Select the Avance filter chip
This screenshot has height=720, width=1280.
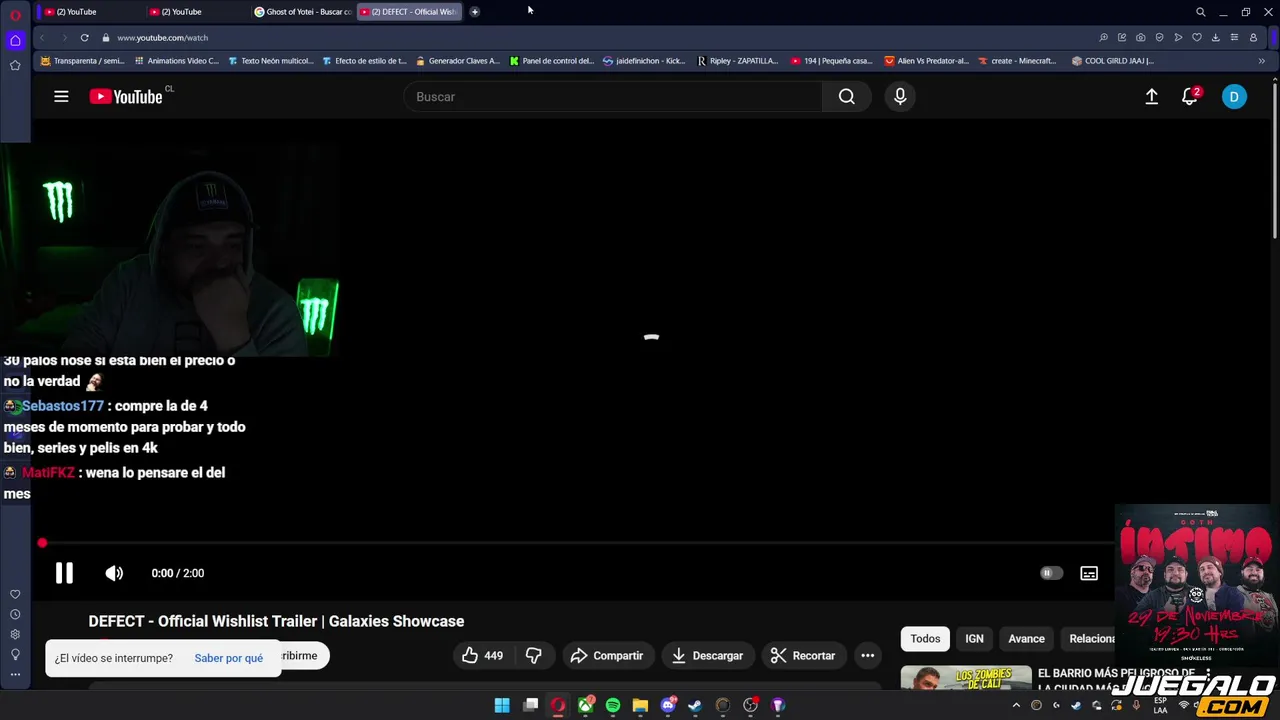coord(1026,639)
